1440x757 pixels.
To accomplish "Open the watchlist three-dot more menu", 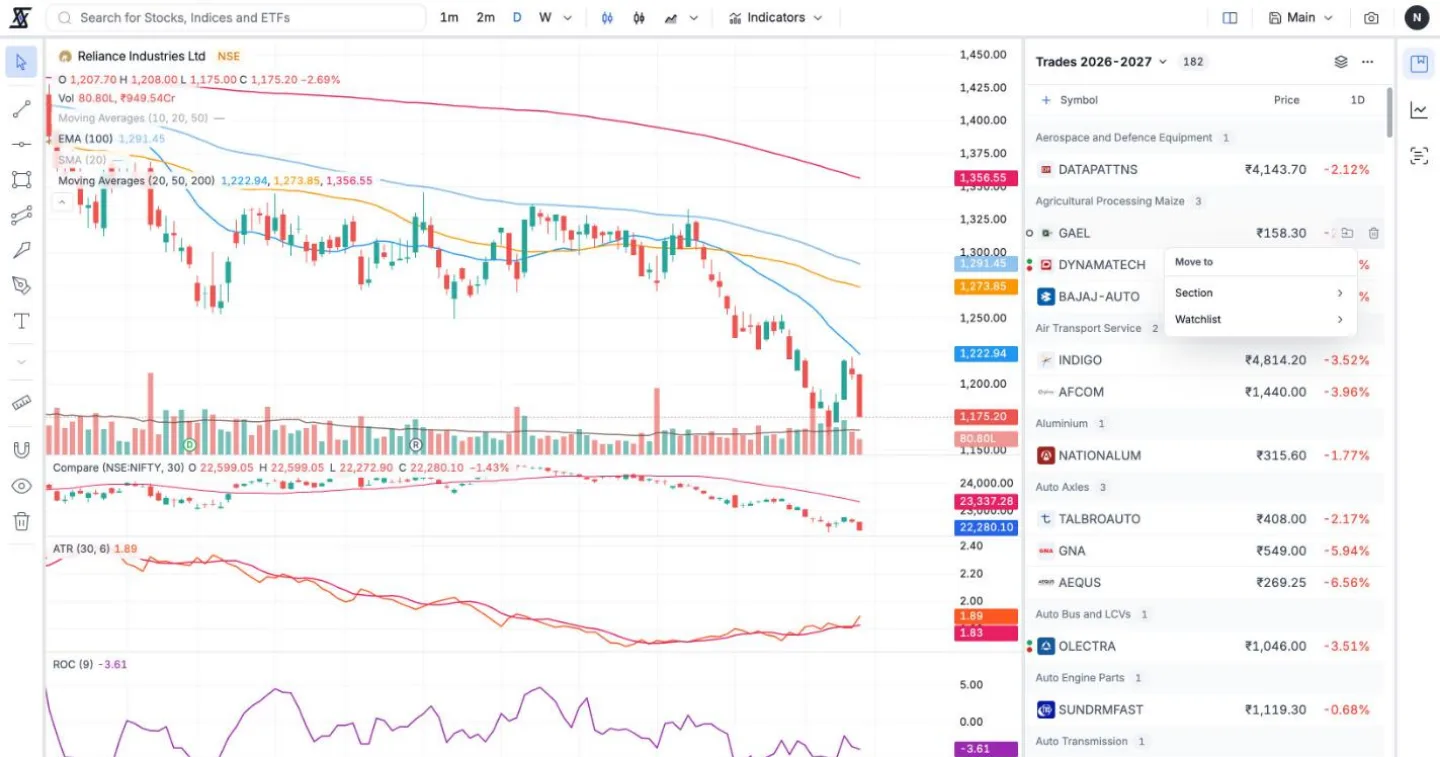I will (1367, 62).
